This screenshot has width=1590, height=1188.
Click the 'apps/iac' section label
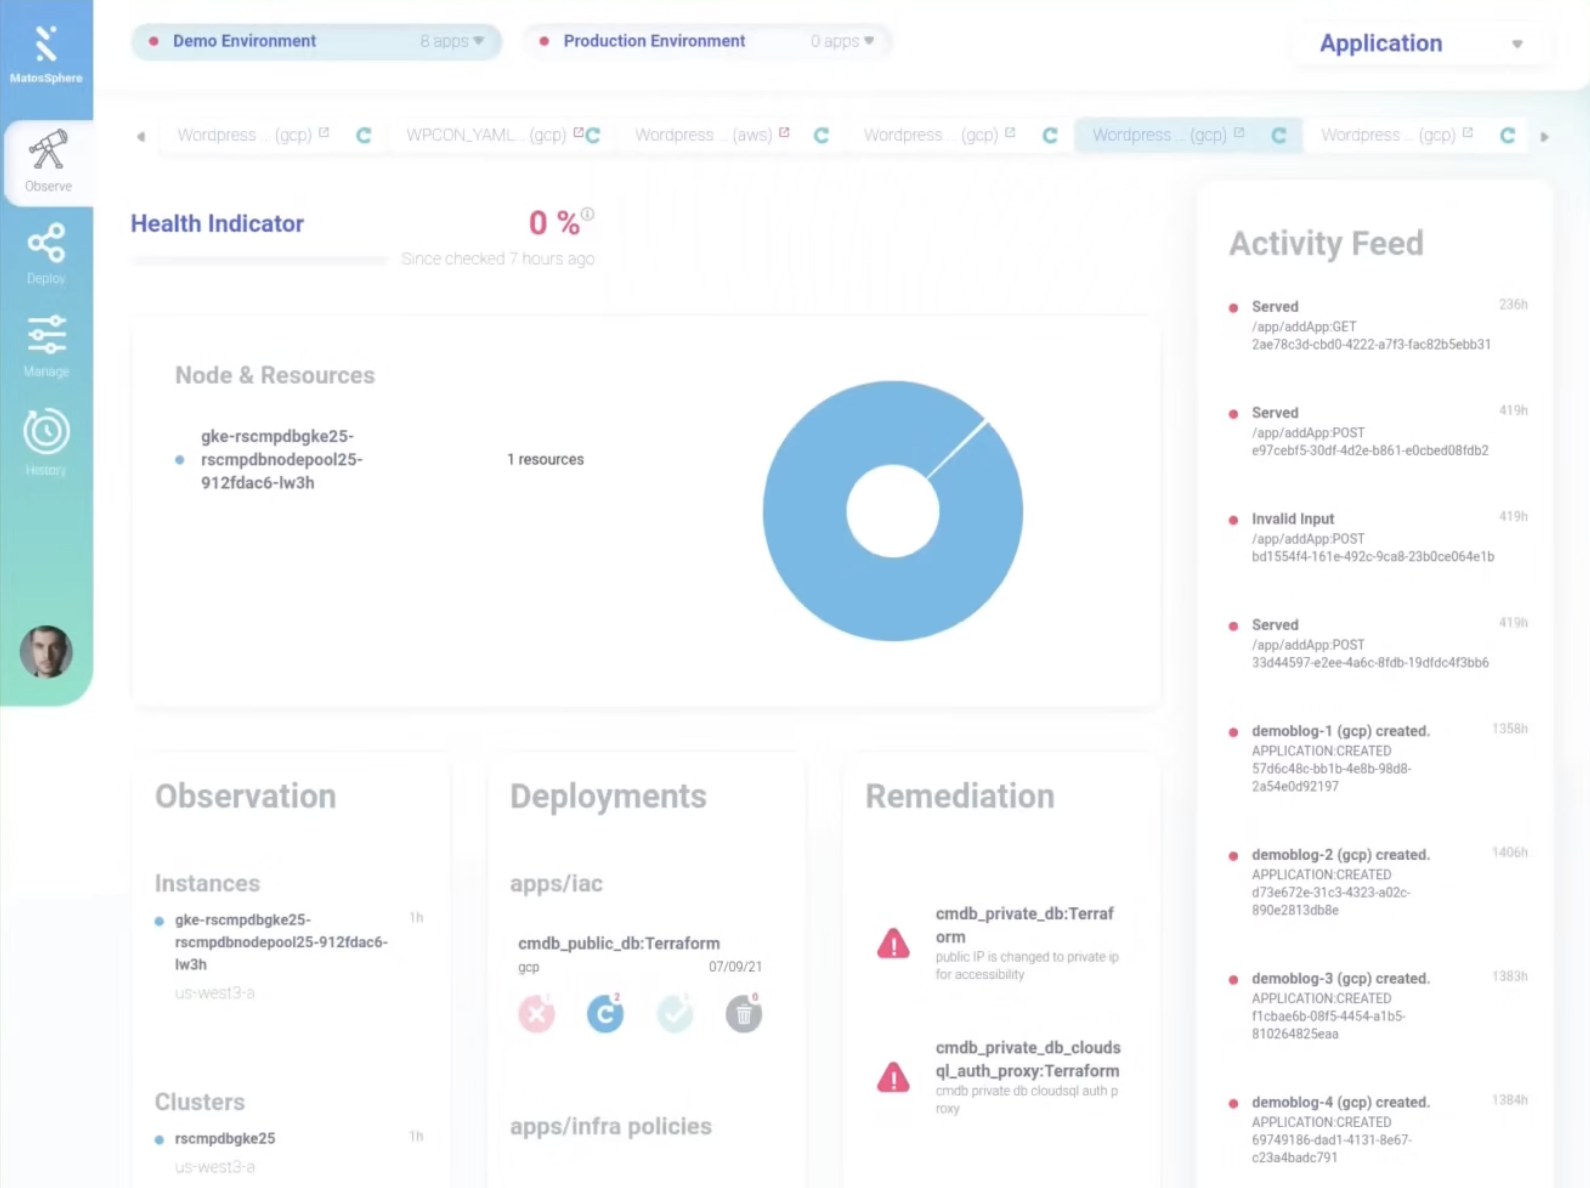tap(556, 884)
